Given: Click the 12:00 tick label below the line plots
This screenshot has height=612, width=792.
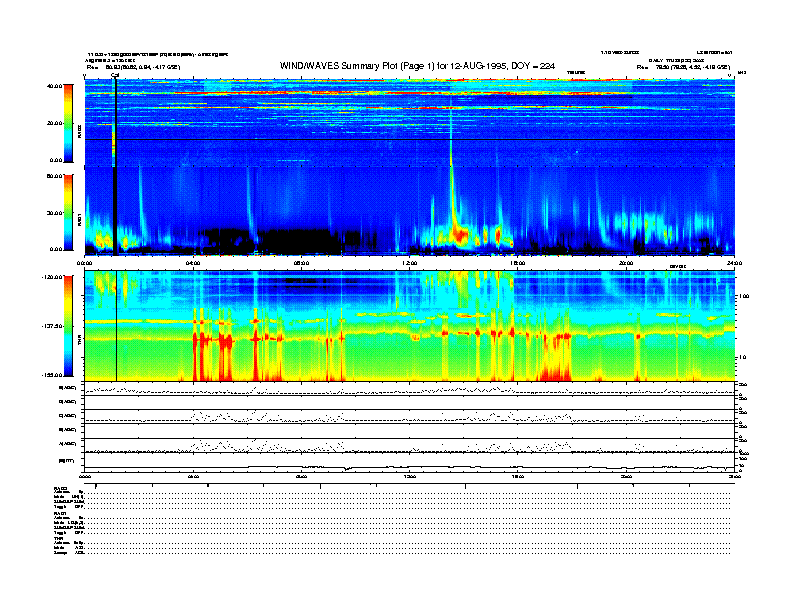Looking at the screenshot, I should point(410,476).
